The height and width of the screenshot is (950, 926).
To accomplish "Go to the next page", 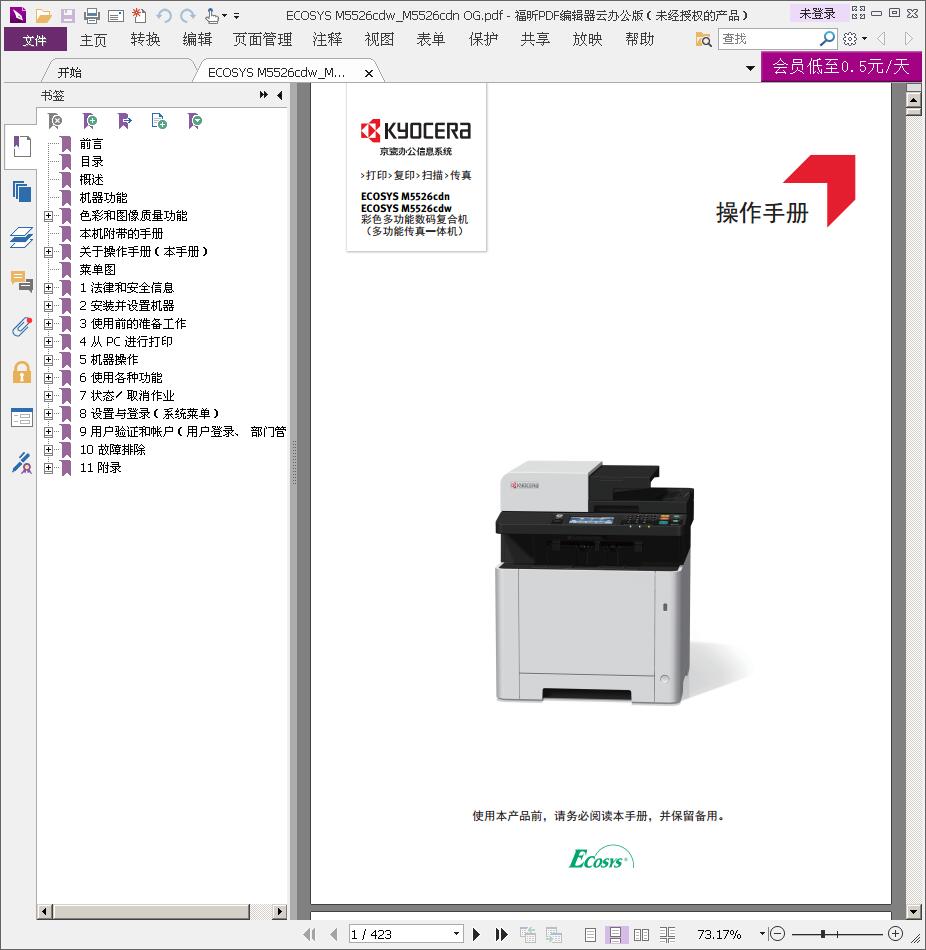I will point(476,934).
